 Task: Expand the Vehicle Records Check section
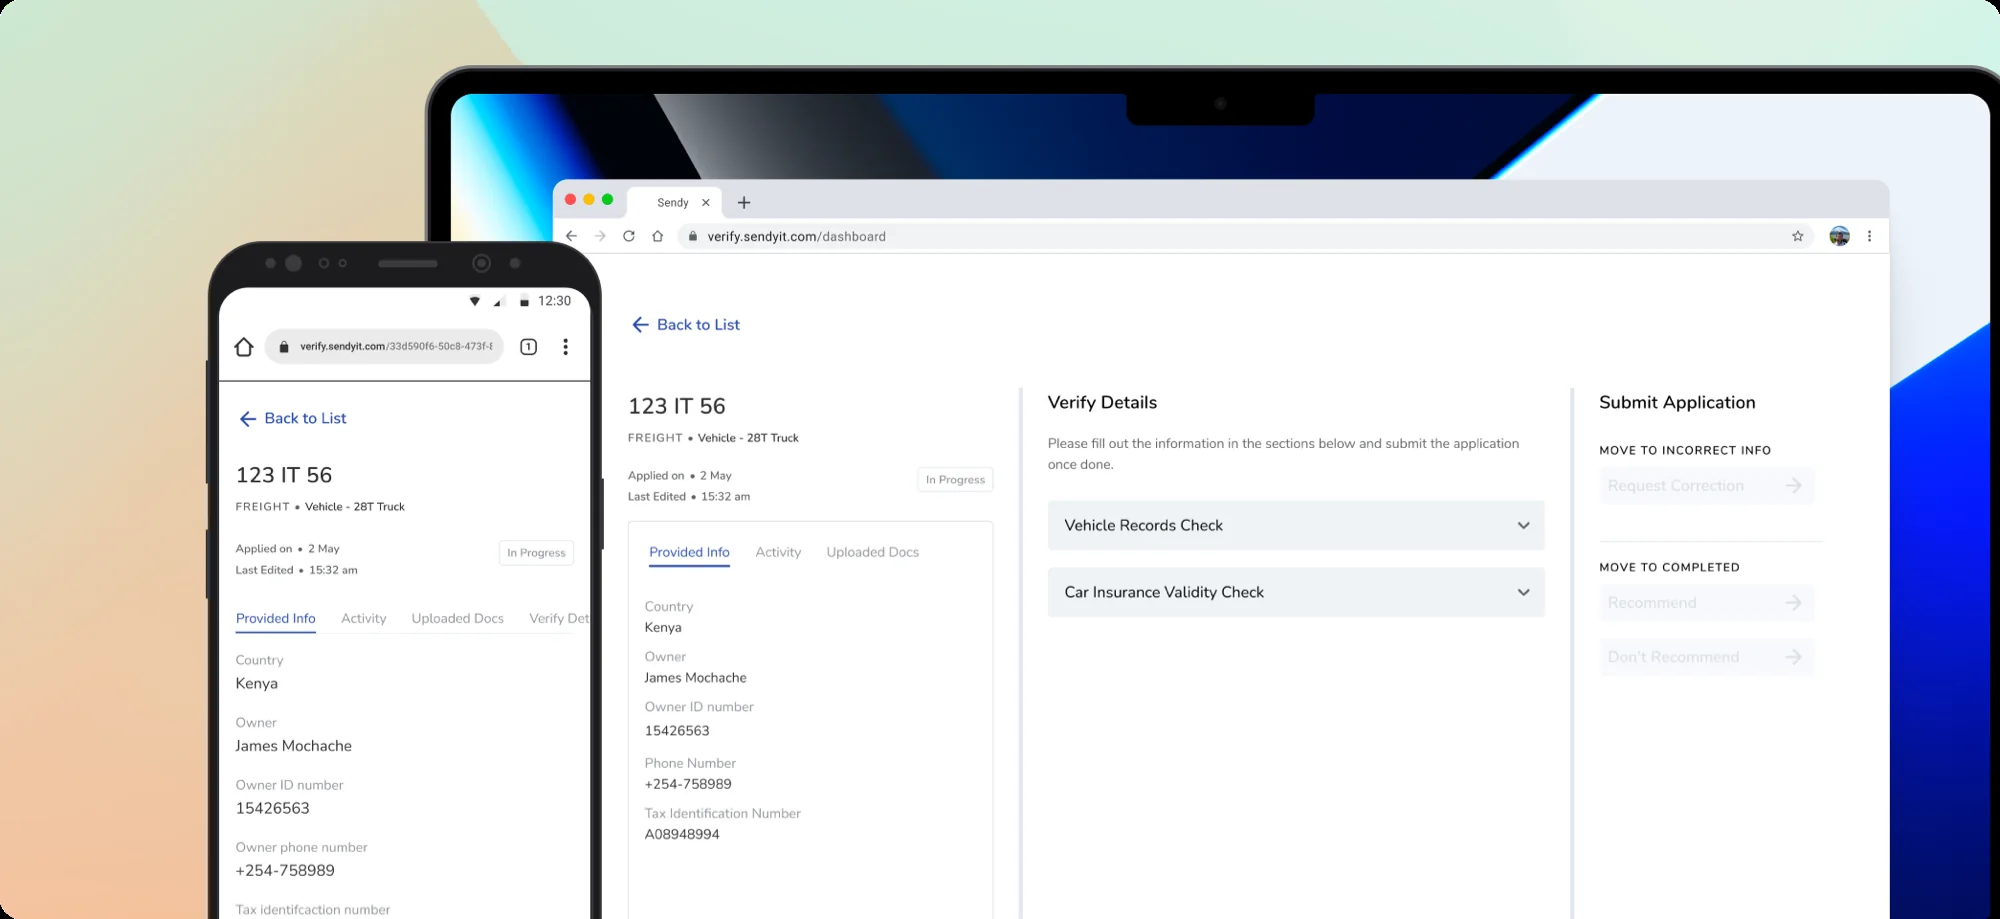(1296, 525)
